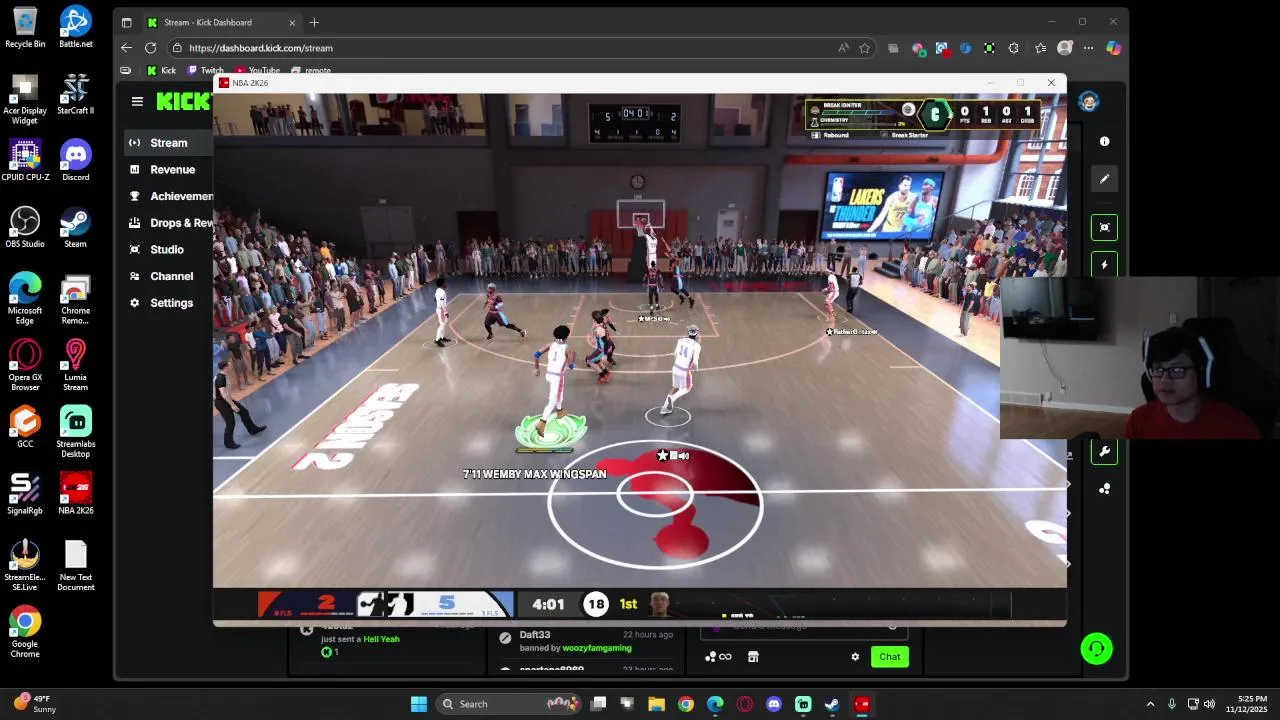Open Task View on the taskbar

pos(598,704)
